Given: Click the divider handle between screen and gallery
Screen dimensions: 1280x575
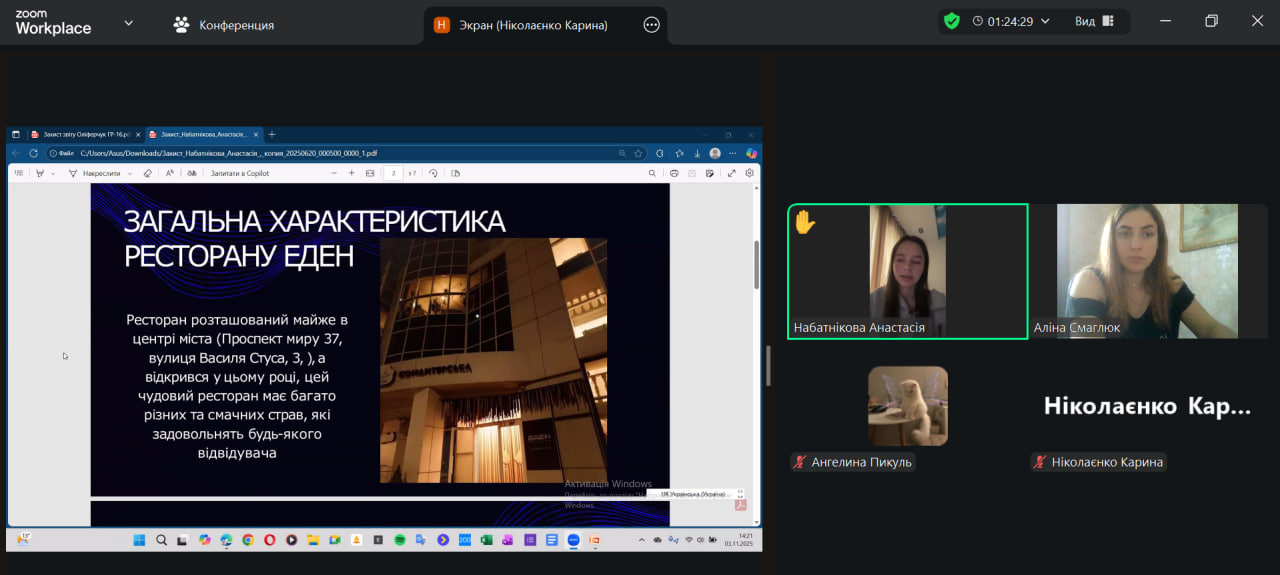Looking at the screenshot, I should (x=768, y=365).
